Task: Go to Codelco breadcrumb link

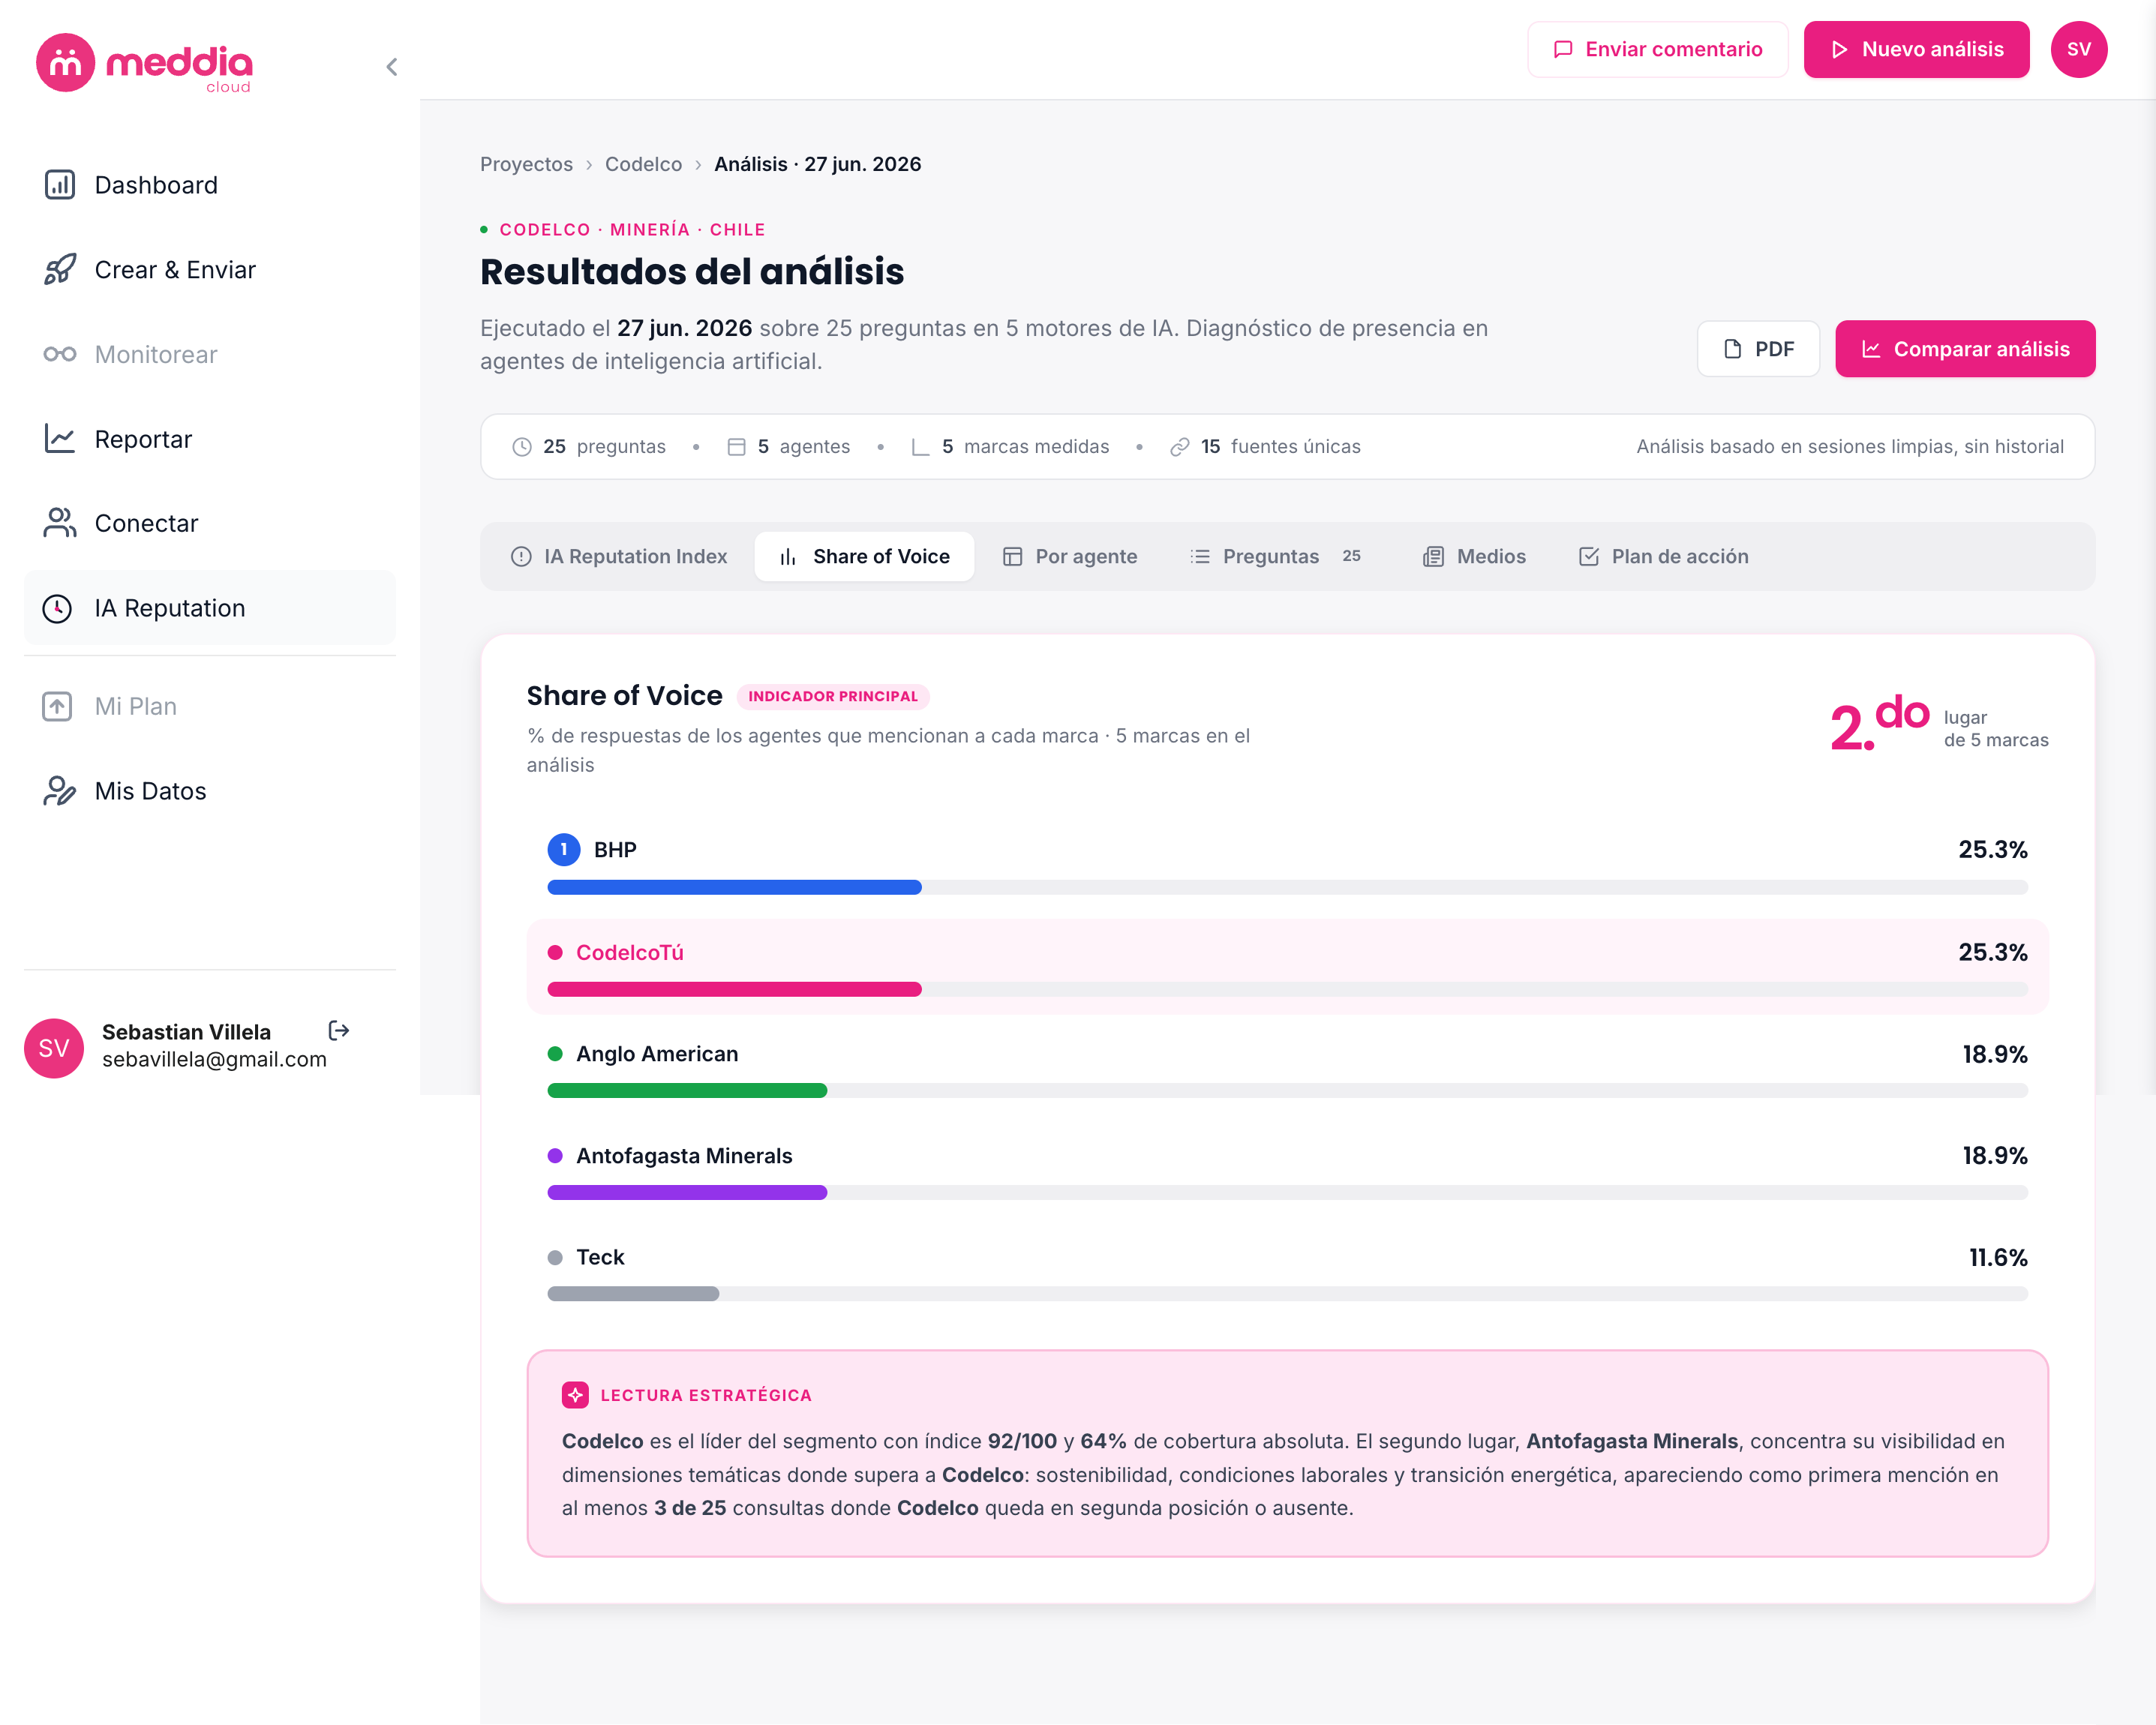Action: coord(643,164)
